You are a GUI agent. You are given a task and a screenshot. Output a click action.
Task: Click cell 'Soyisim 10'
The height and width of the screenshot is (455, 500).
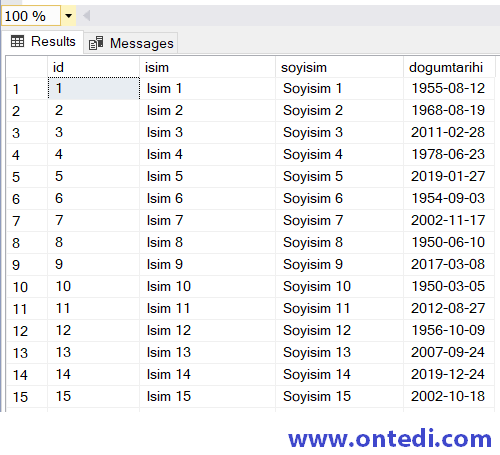[x=340, y=287]
